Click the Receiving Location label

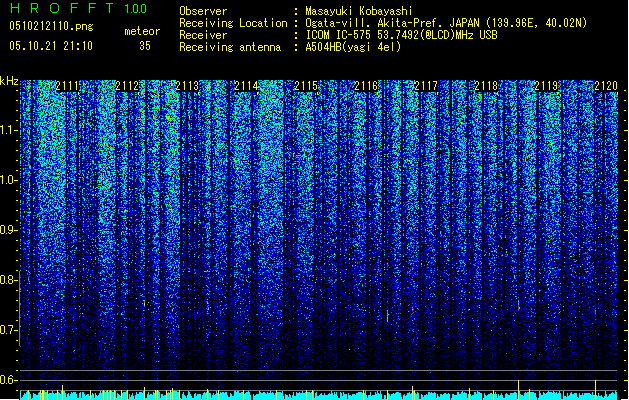coord(233,23)
